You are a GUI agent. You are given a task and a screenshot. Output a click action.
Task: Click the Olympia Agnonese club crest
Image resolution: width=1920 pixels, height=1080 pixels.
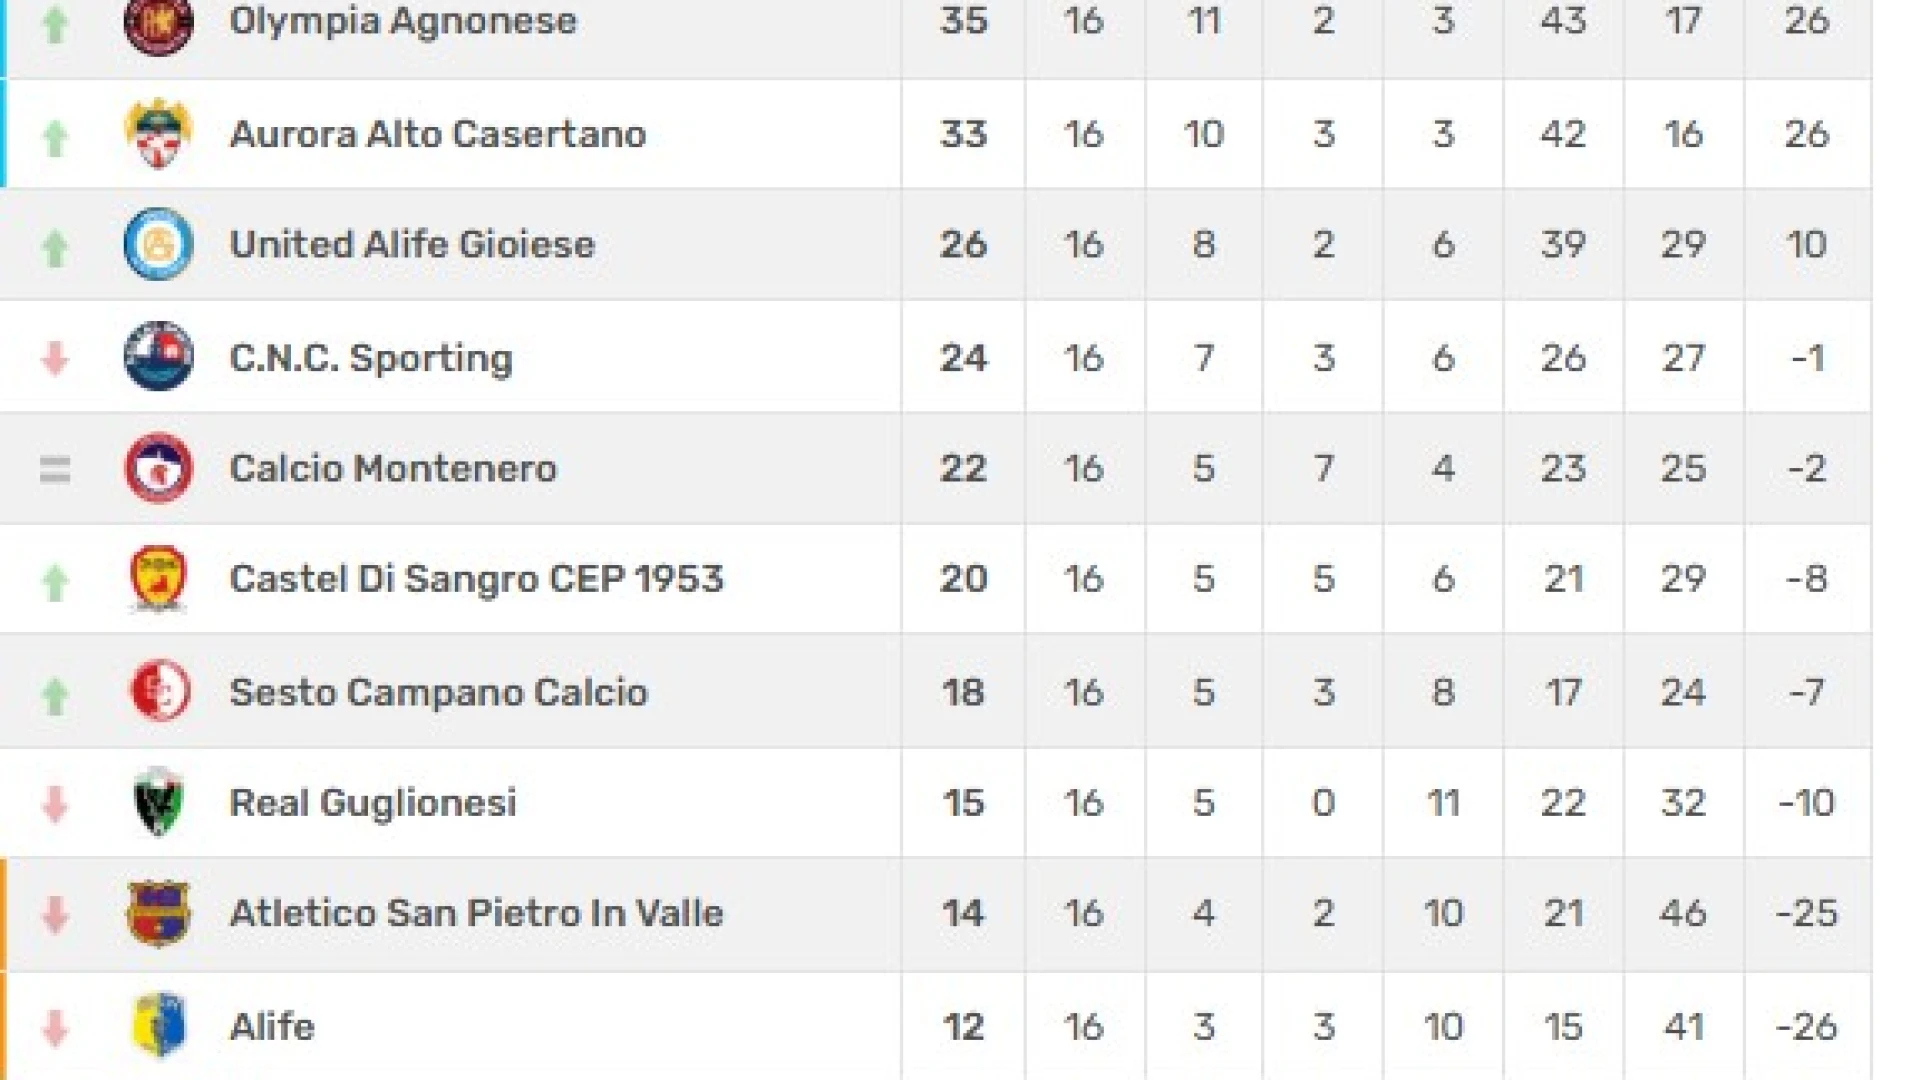(x=158, y=24)
